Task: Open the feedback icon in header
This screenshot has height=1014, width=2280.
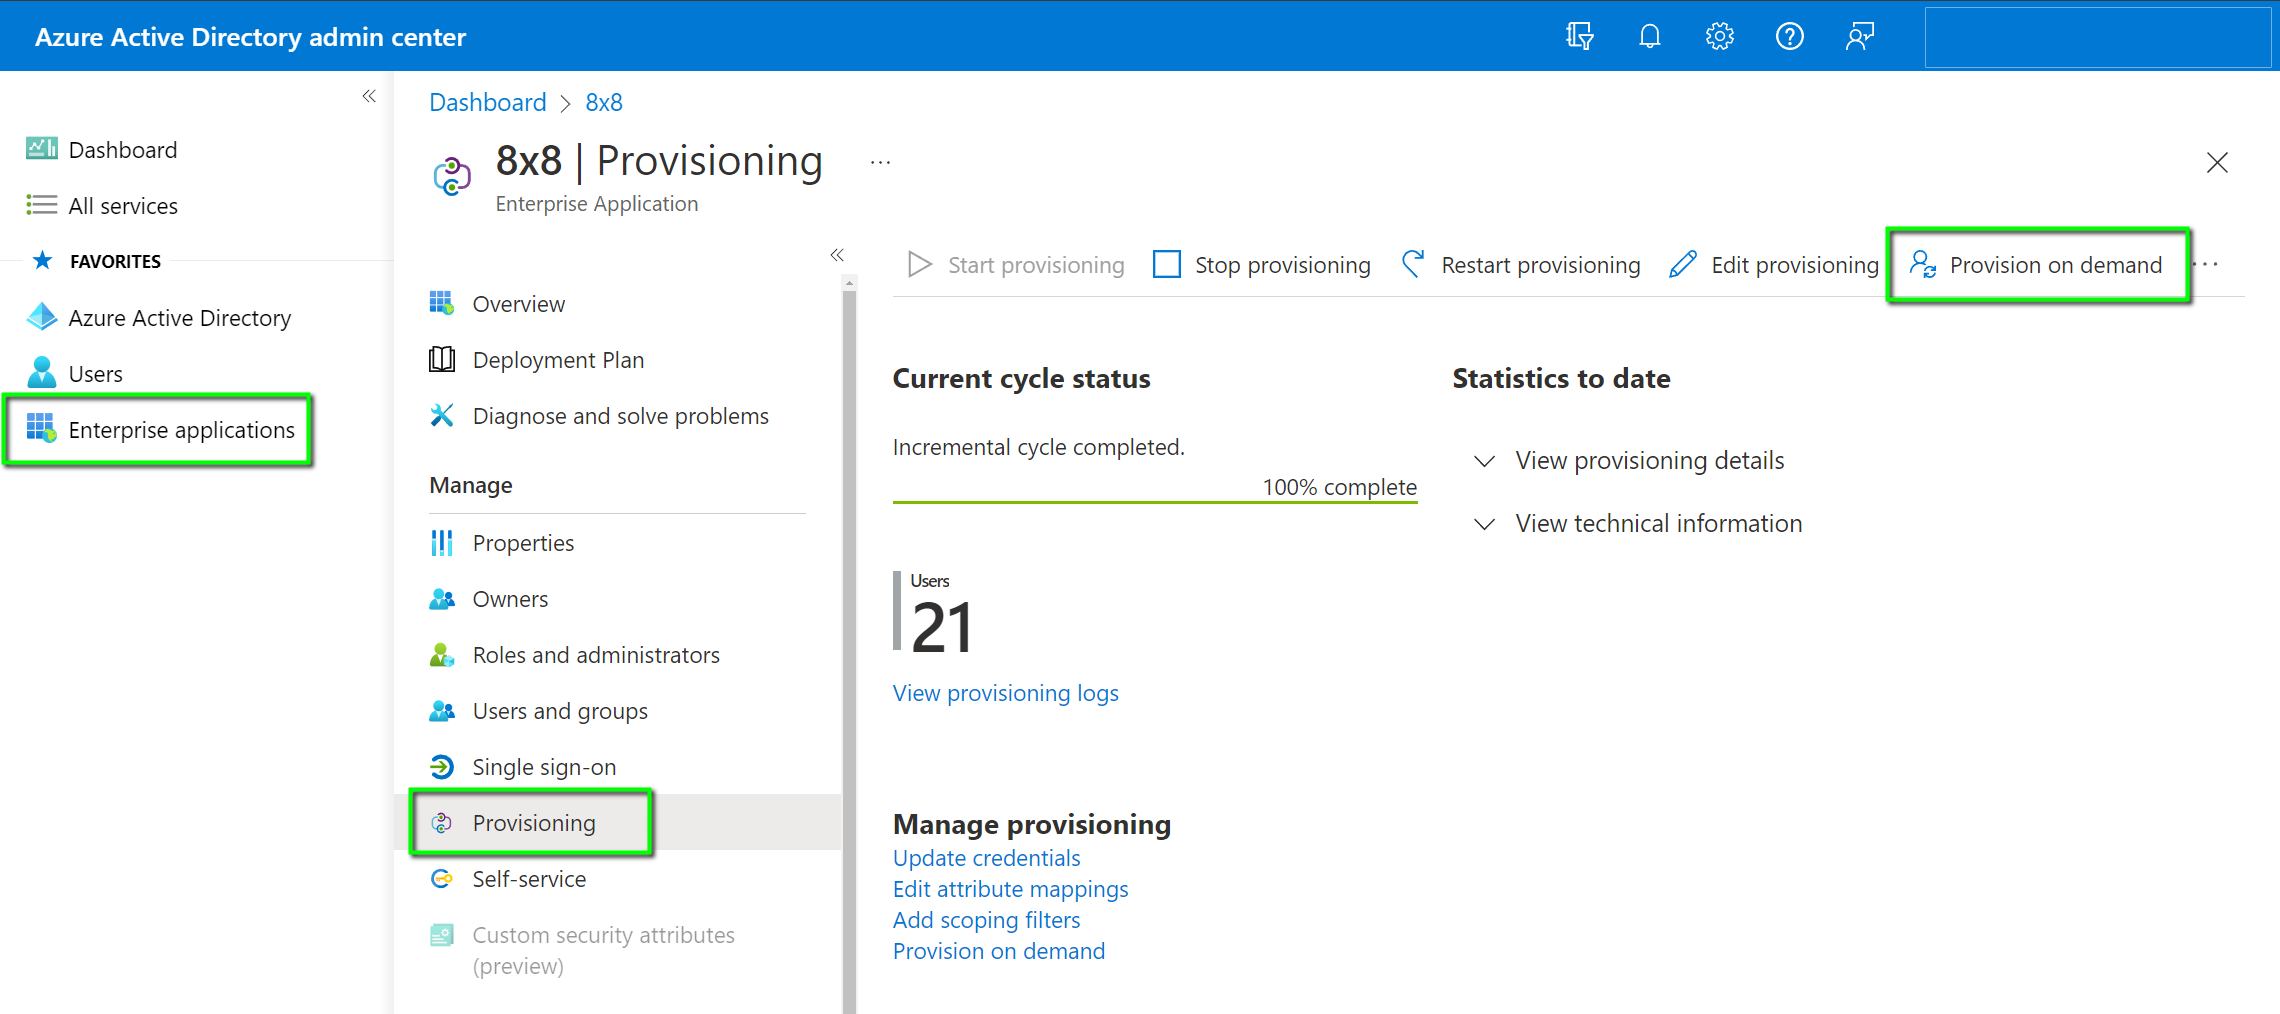Action: 1859,37
